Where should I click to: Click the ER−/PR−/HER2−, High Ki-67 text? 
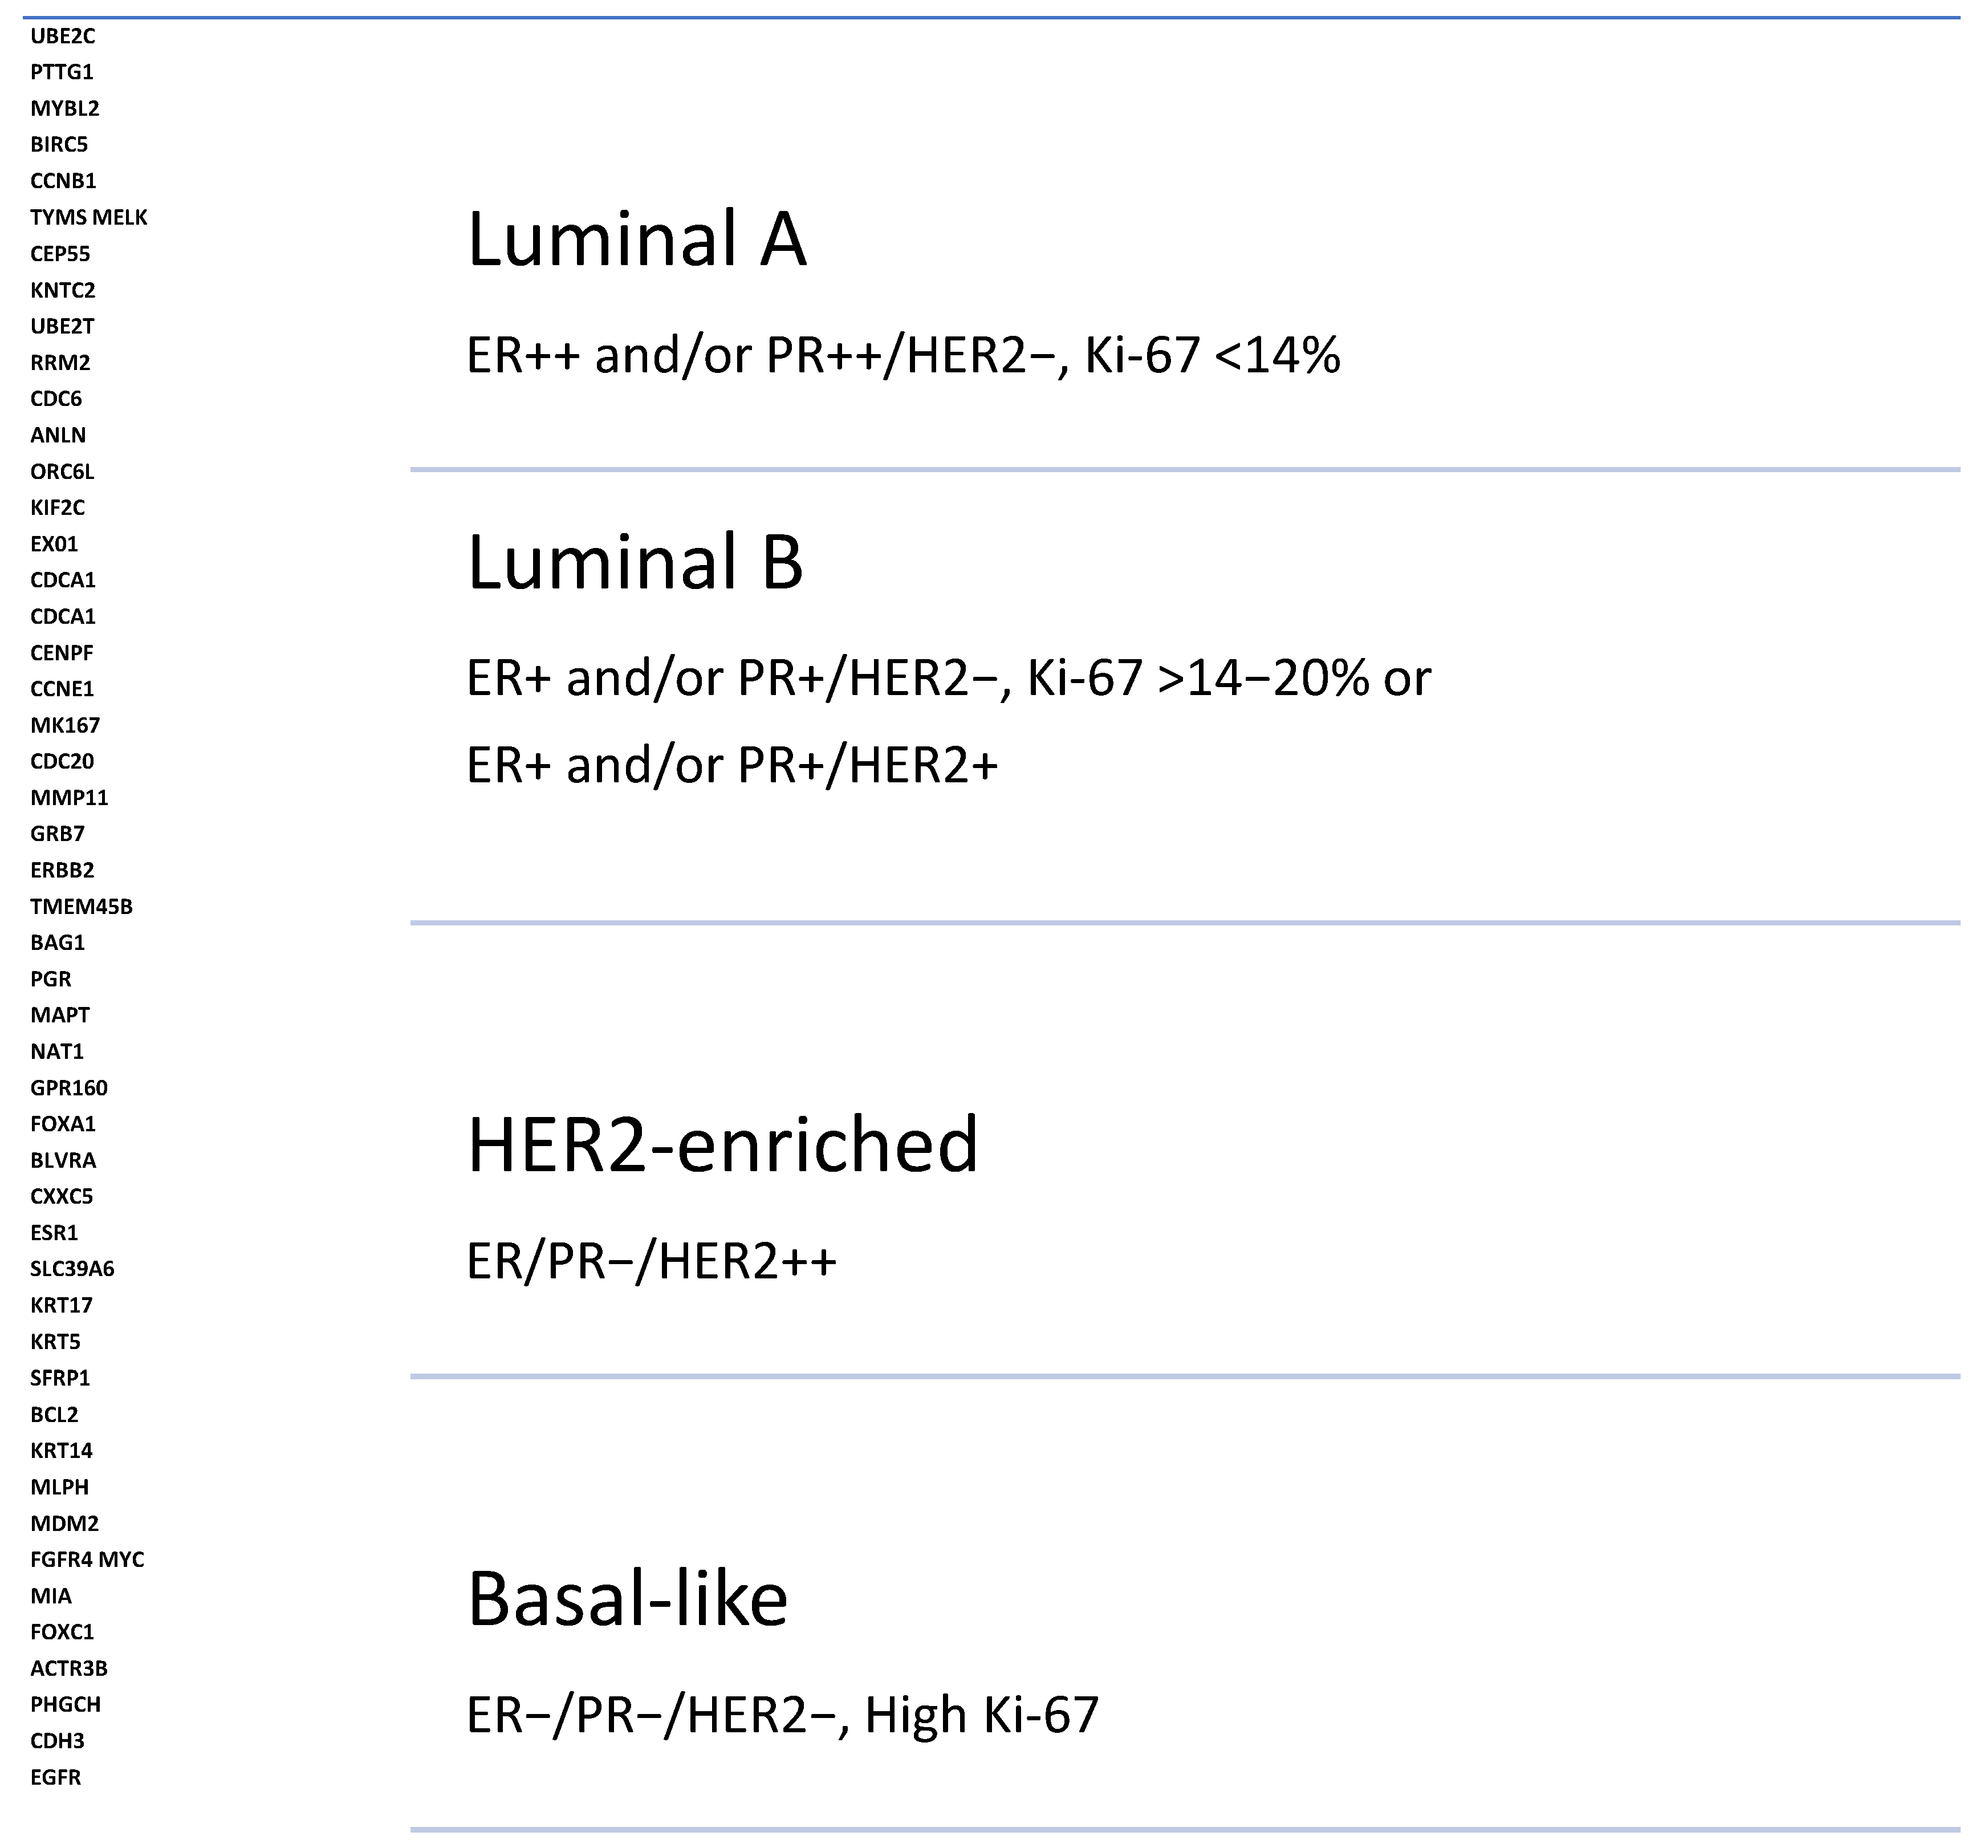(782, 1715)
